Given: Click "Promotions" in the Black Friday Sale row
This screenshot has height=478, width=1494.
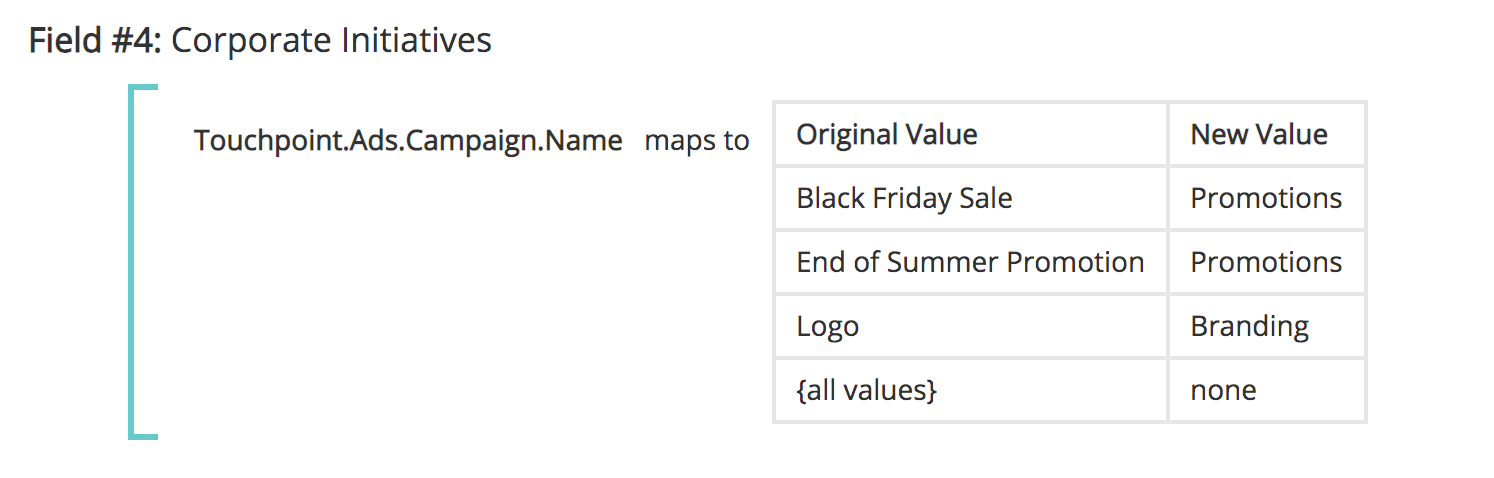Looking at the screenshot, I should [1266, 199].
